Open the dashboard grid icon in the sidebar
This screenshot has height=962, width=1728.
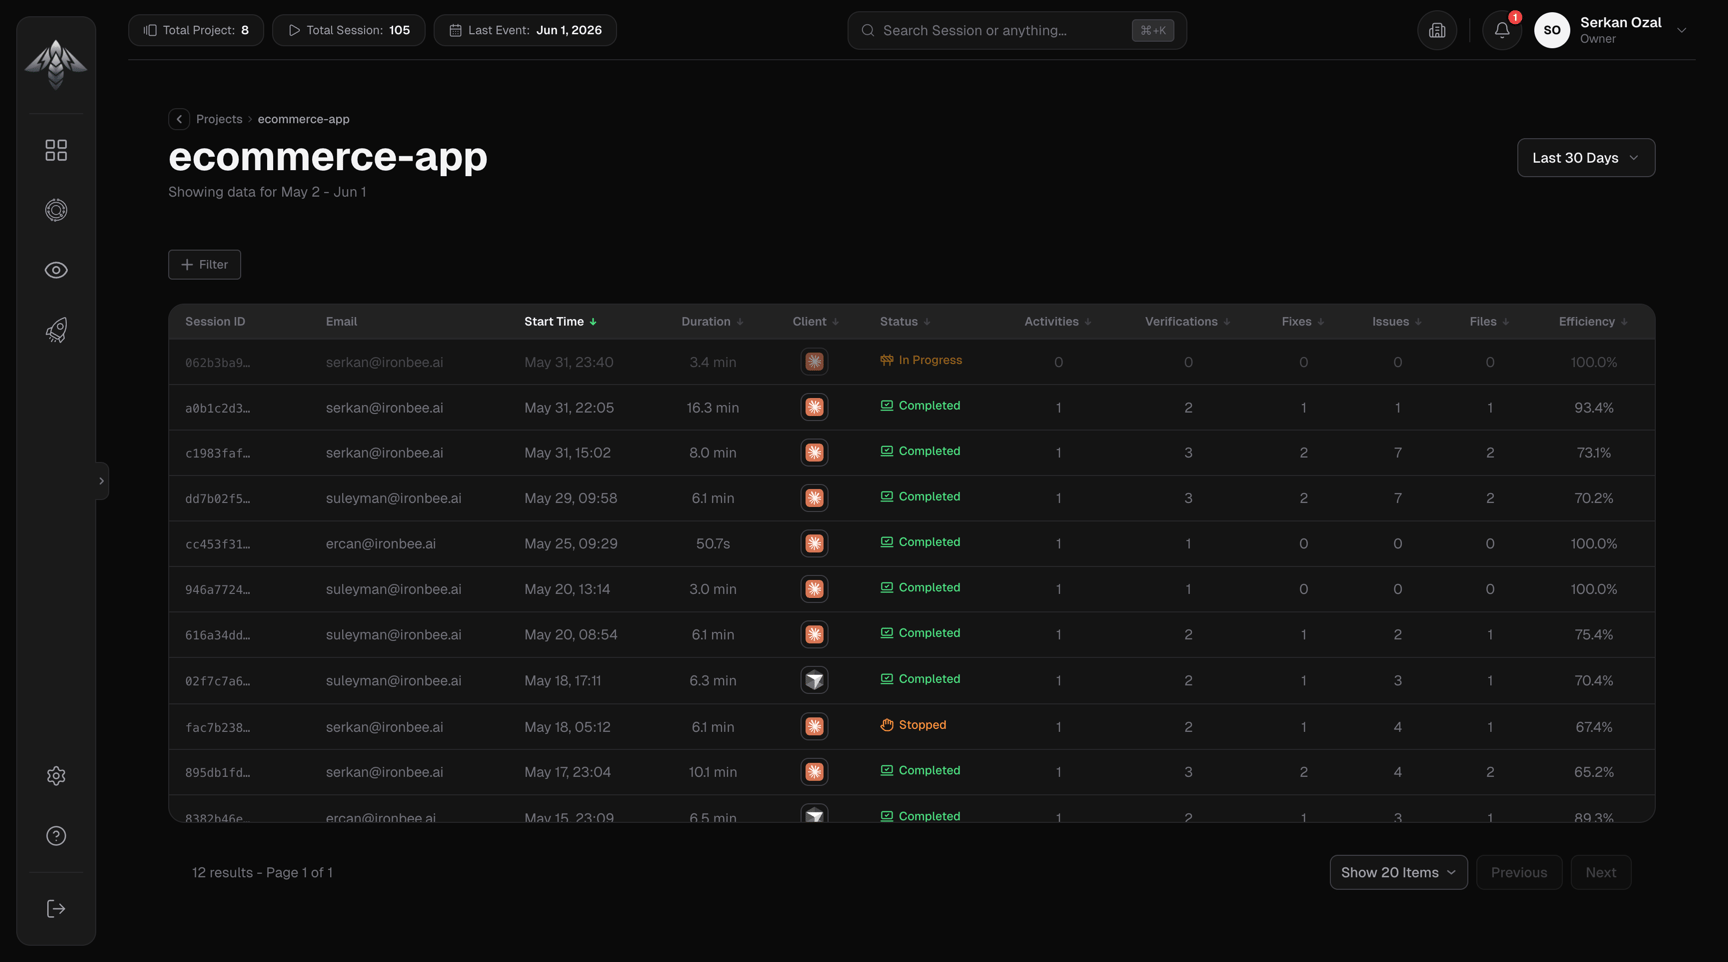56,150
